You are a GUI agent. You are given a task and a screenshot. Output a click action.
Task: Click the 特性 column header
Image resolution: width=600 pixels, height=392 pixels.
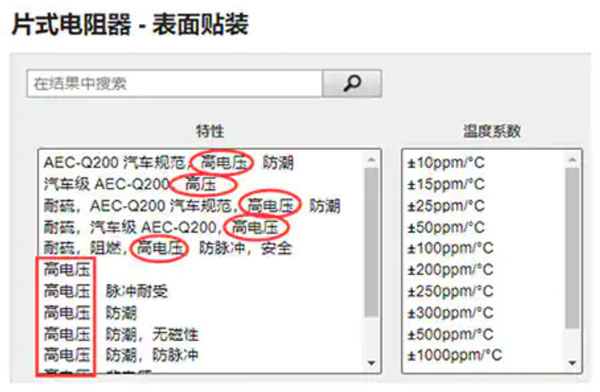210,131
